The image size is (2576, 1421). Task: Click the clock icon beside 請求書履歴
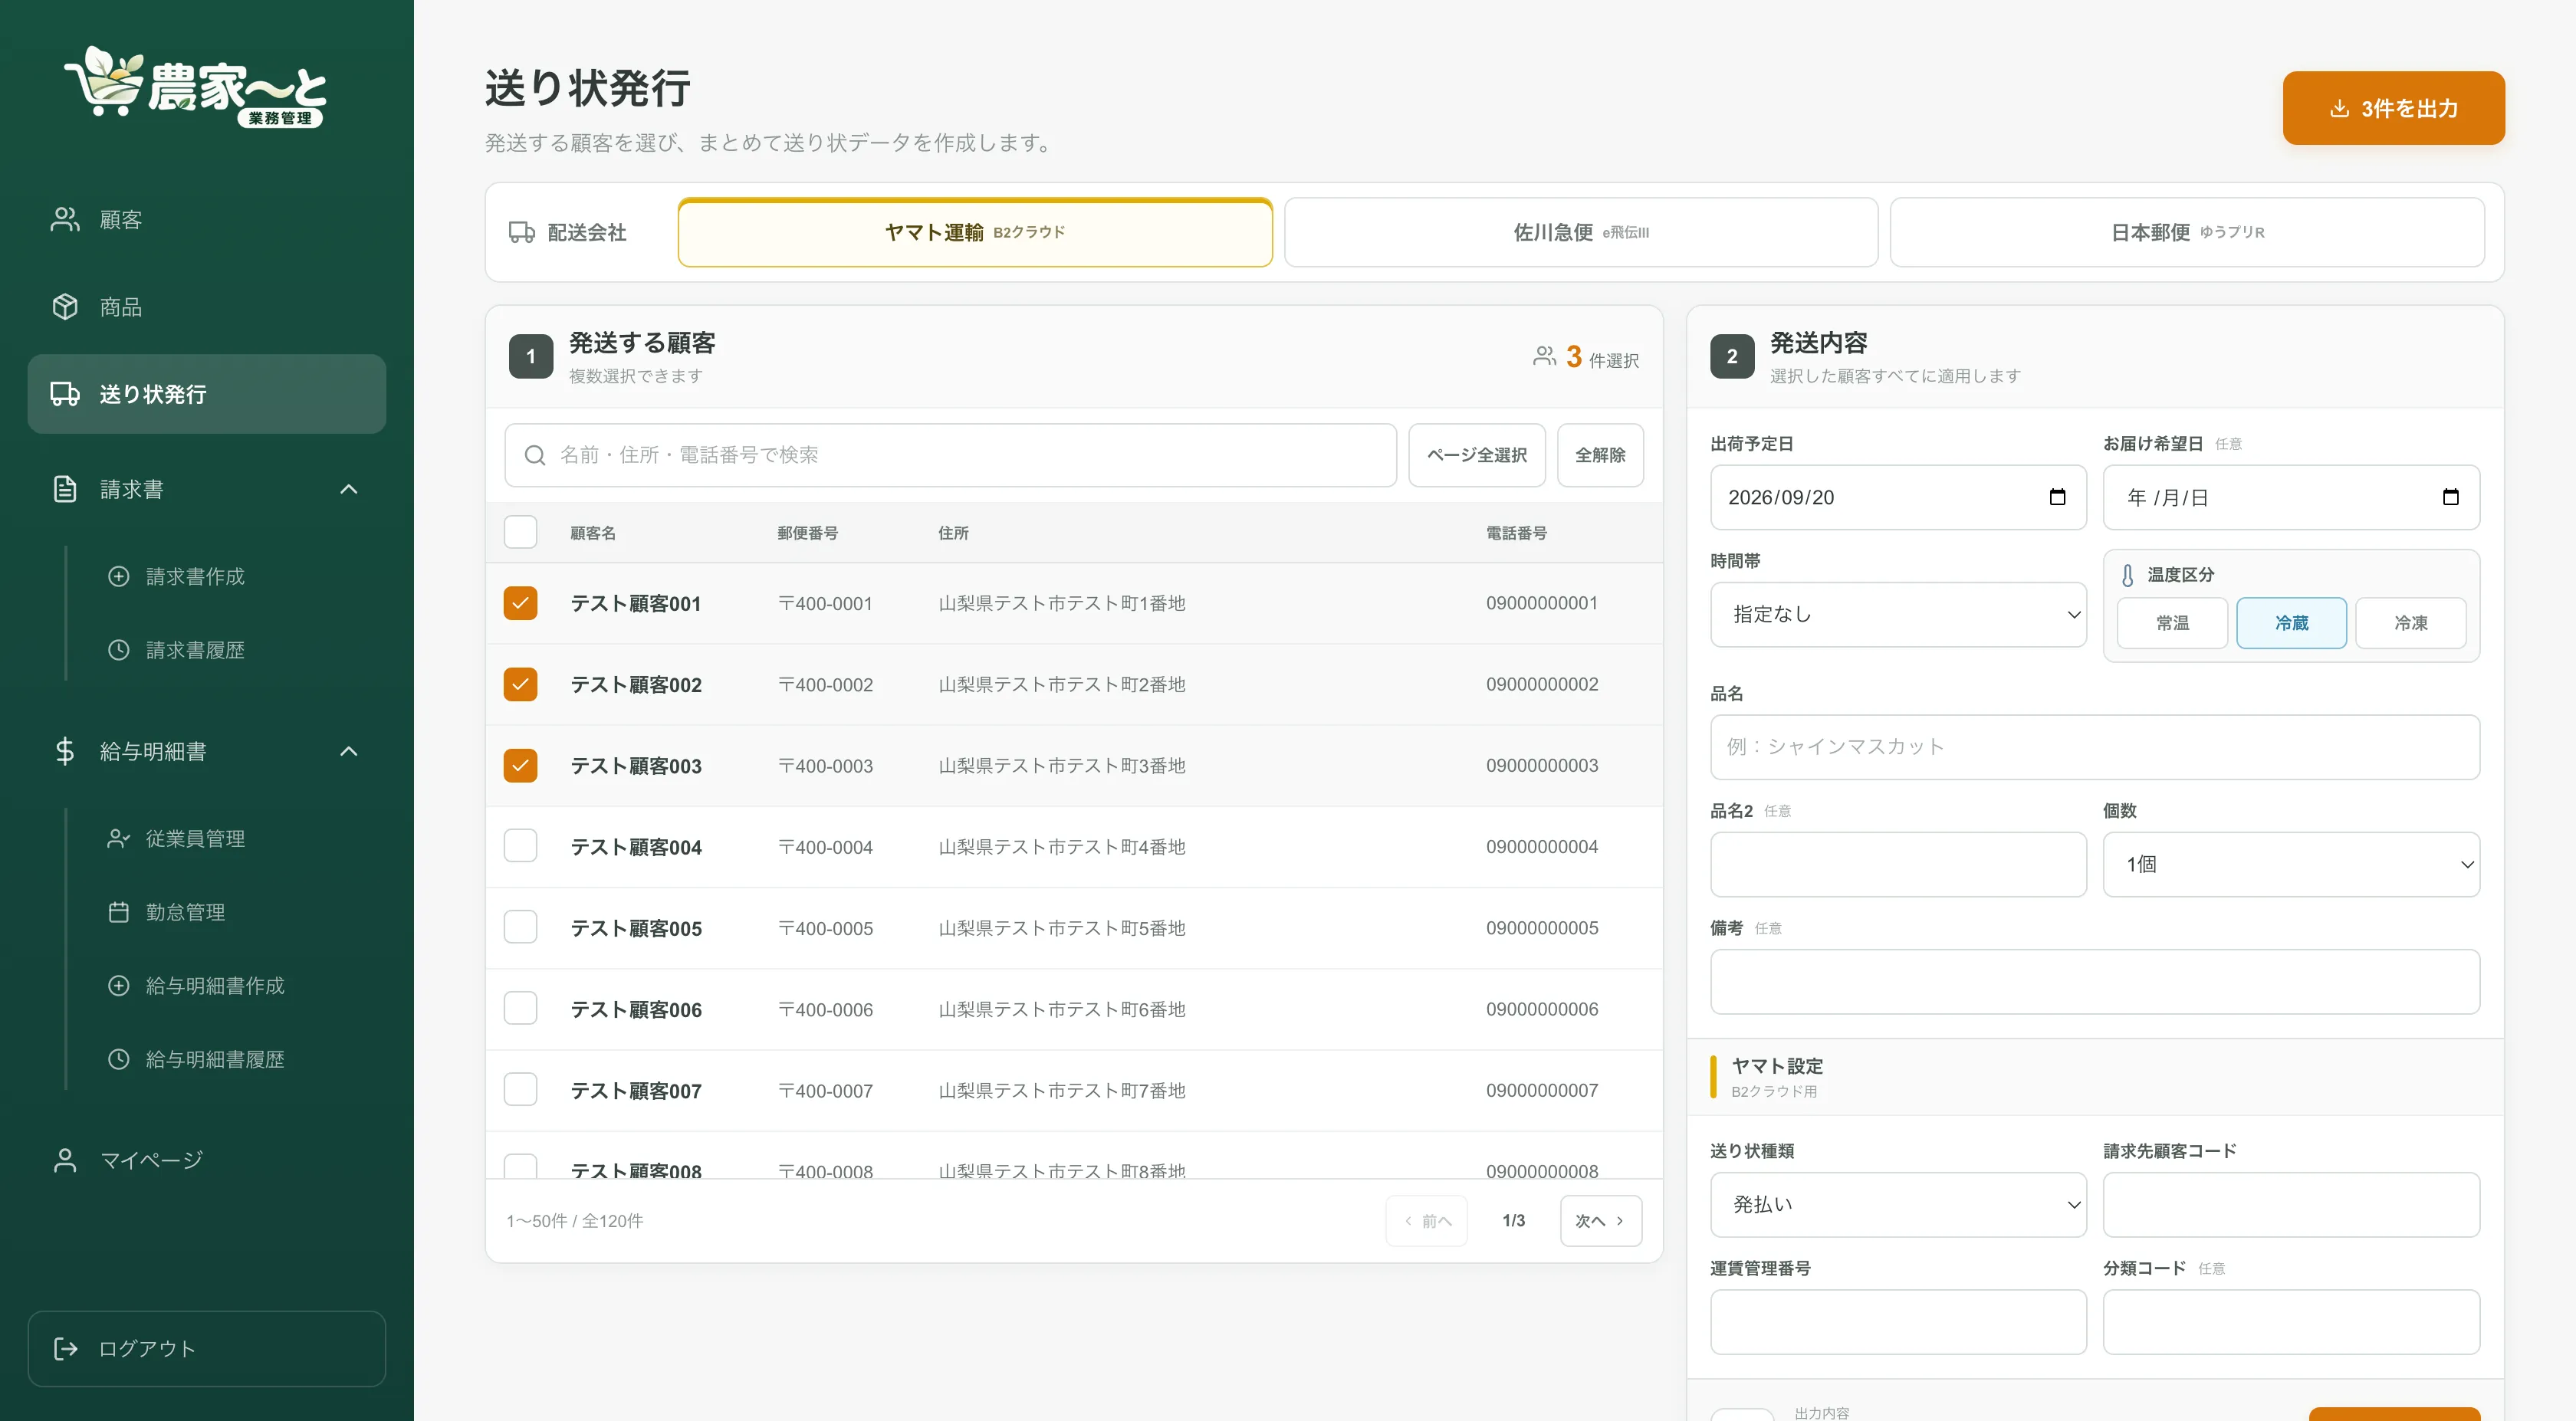tap(118, 650)
